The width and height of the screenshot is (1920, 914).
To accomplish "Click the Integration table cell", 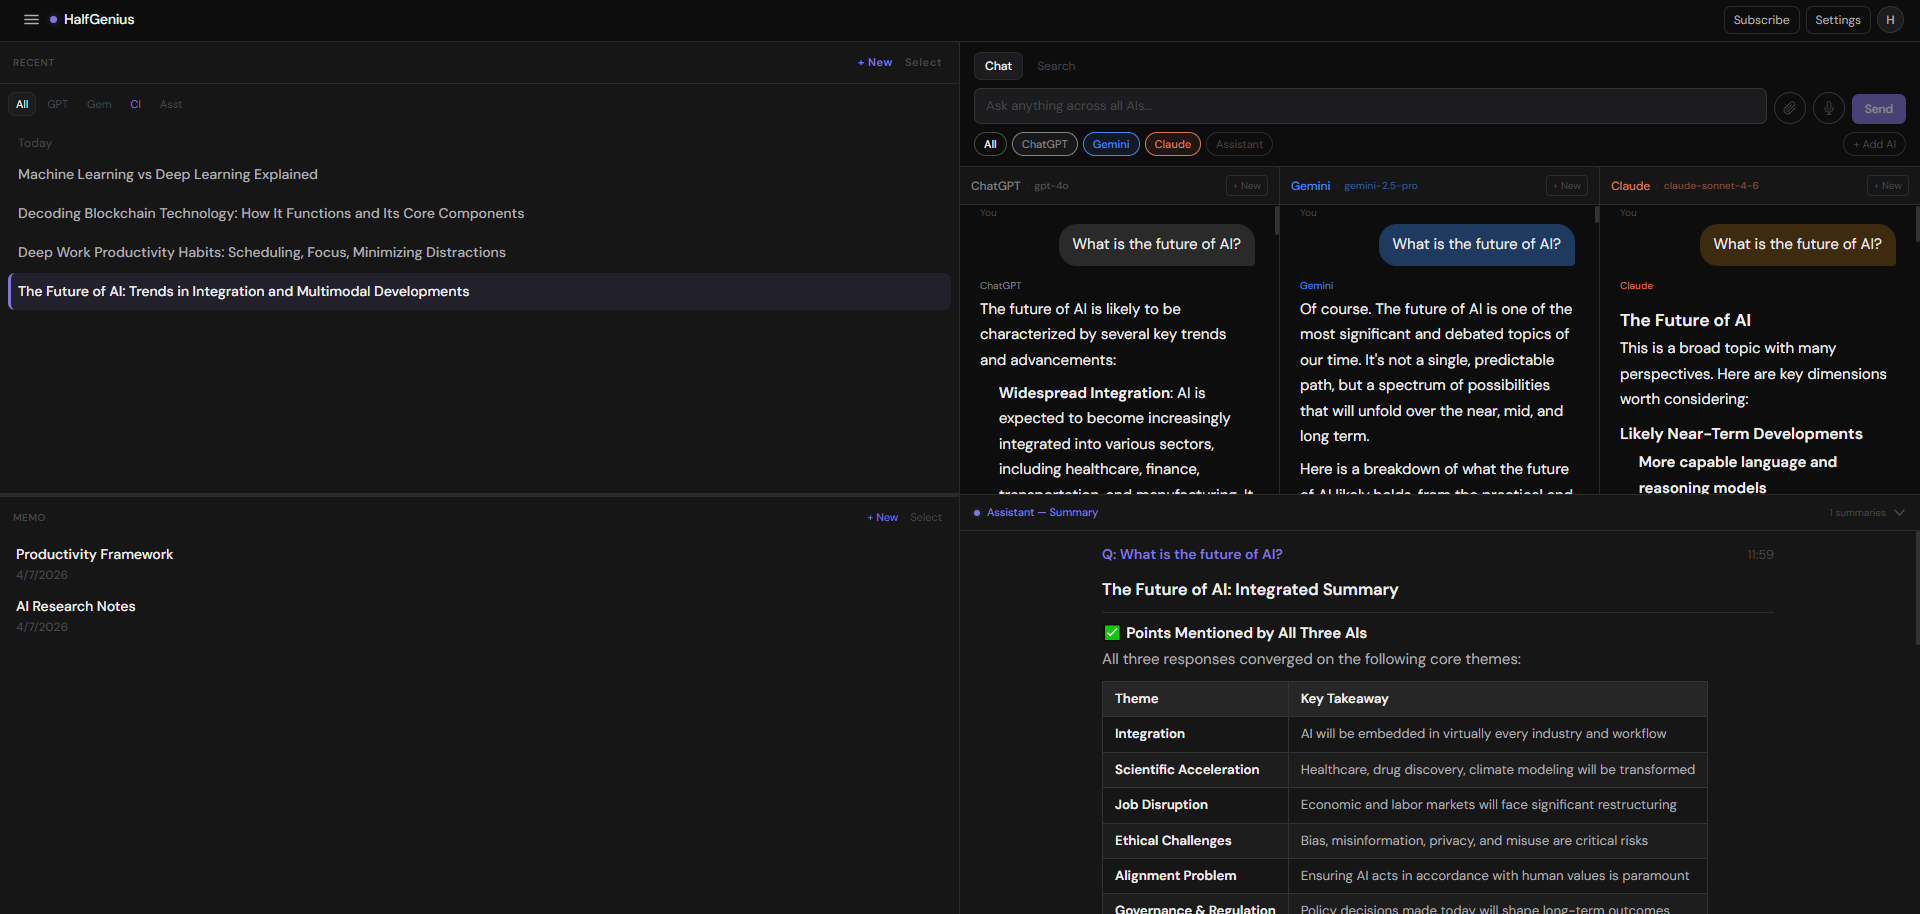I will [1195, 734].
